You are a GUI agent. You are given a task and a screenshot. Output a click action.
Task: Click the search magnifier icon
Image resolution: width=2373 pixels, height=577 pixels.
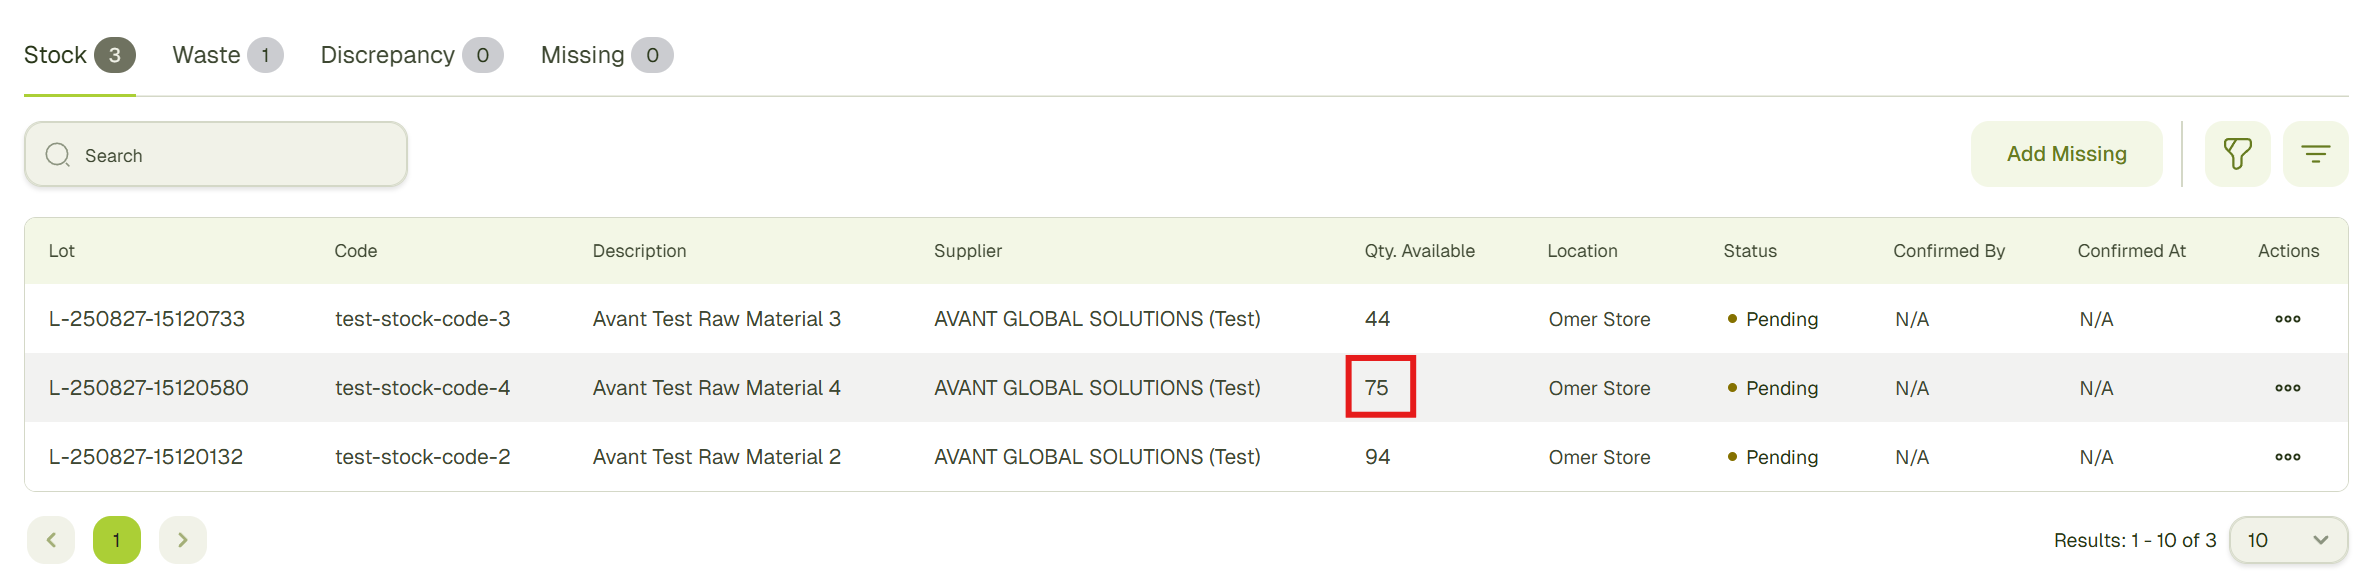[58, 155]
